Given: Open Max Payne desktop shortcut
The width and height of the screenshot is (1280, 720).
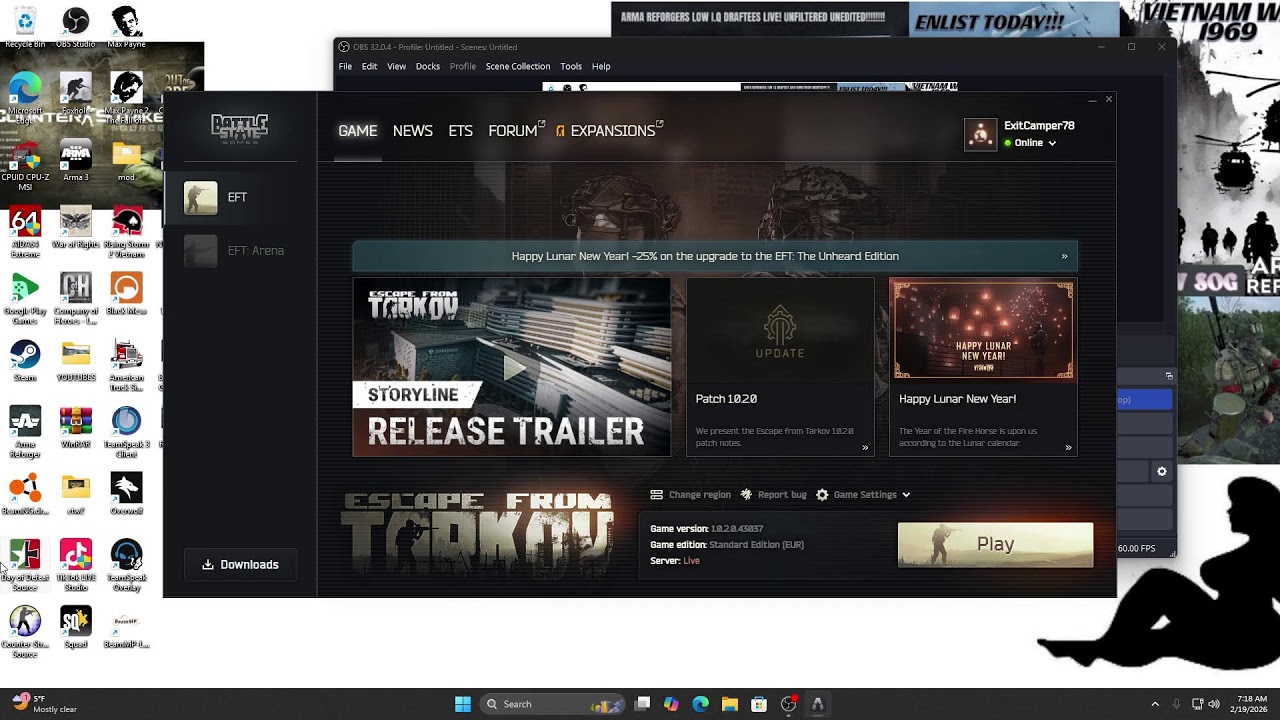Looking at the screenshot, I should pyautogui.click(x=126, y=26).
